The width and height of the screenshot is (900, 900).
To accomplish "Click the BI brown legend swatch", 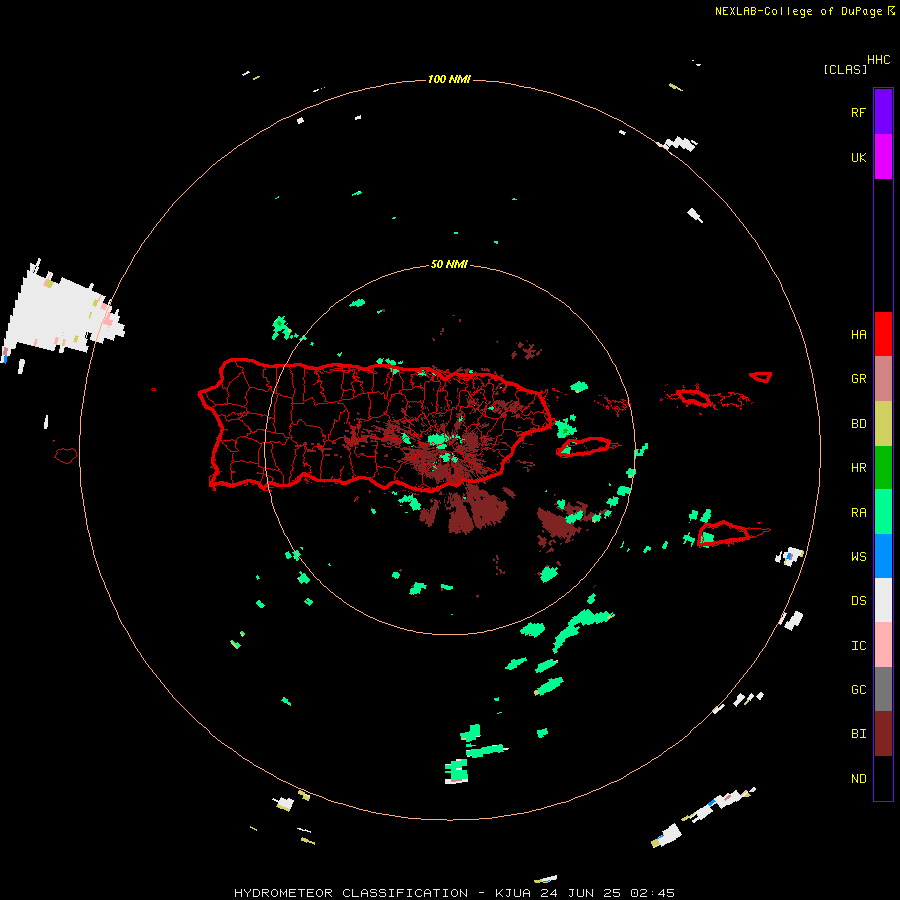I will point(883,734).
